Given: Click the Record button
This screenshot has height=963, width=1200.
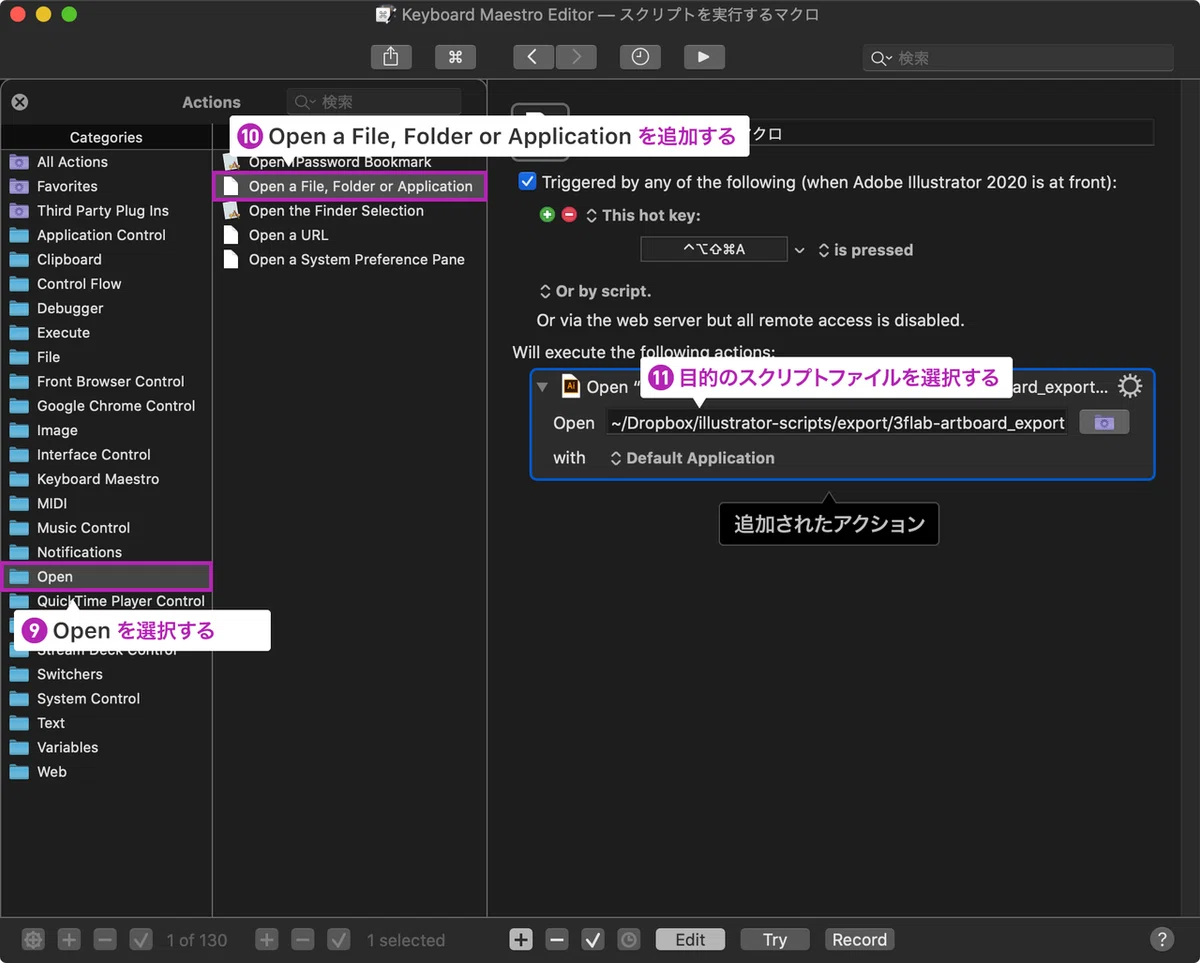Looking at the screenshot, I should (859, 940).
